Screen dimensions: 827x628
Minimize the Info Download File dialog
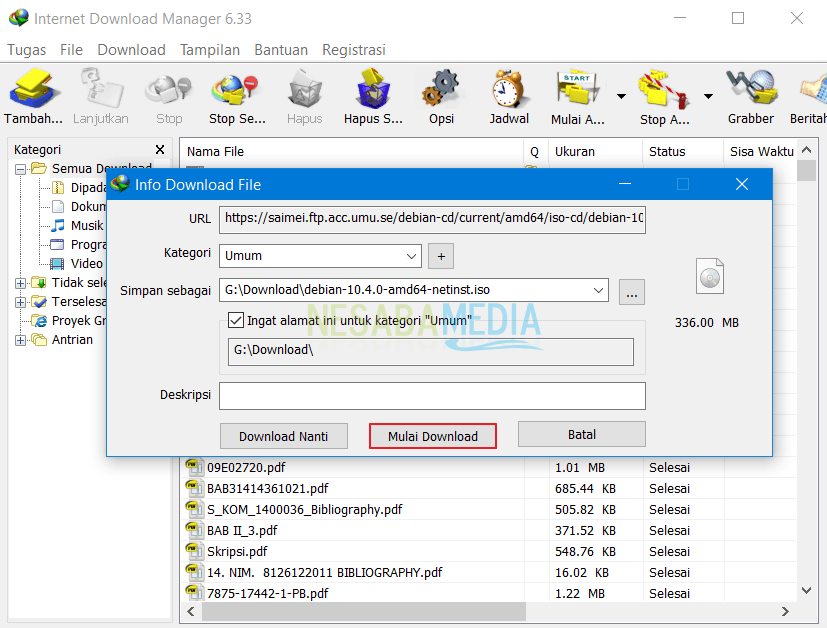(625, 184)
